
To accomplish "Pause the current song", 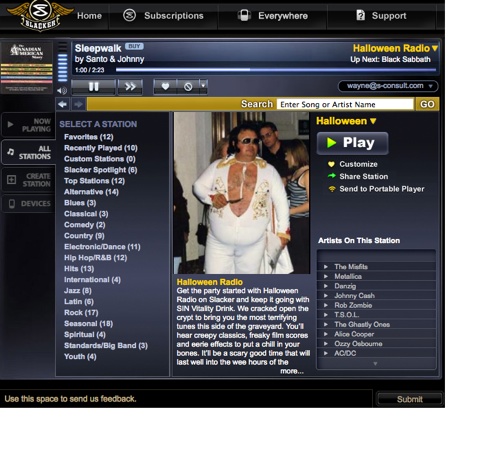I will (x=94, y=87).
